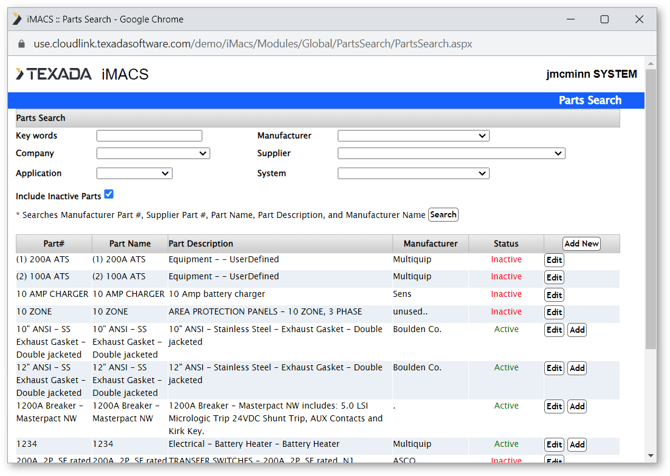Click the 'Parts Search' section heading

(x=41, y=118)
